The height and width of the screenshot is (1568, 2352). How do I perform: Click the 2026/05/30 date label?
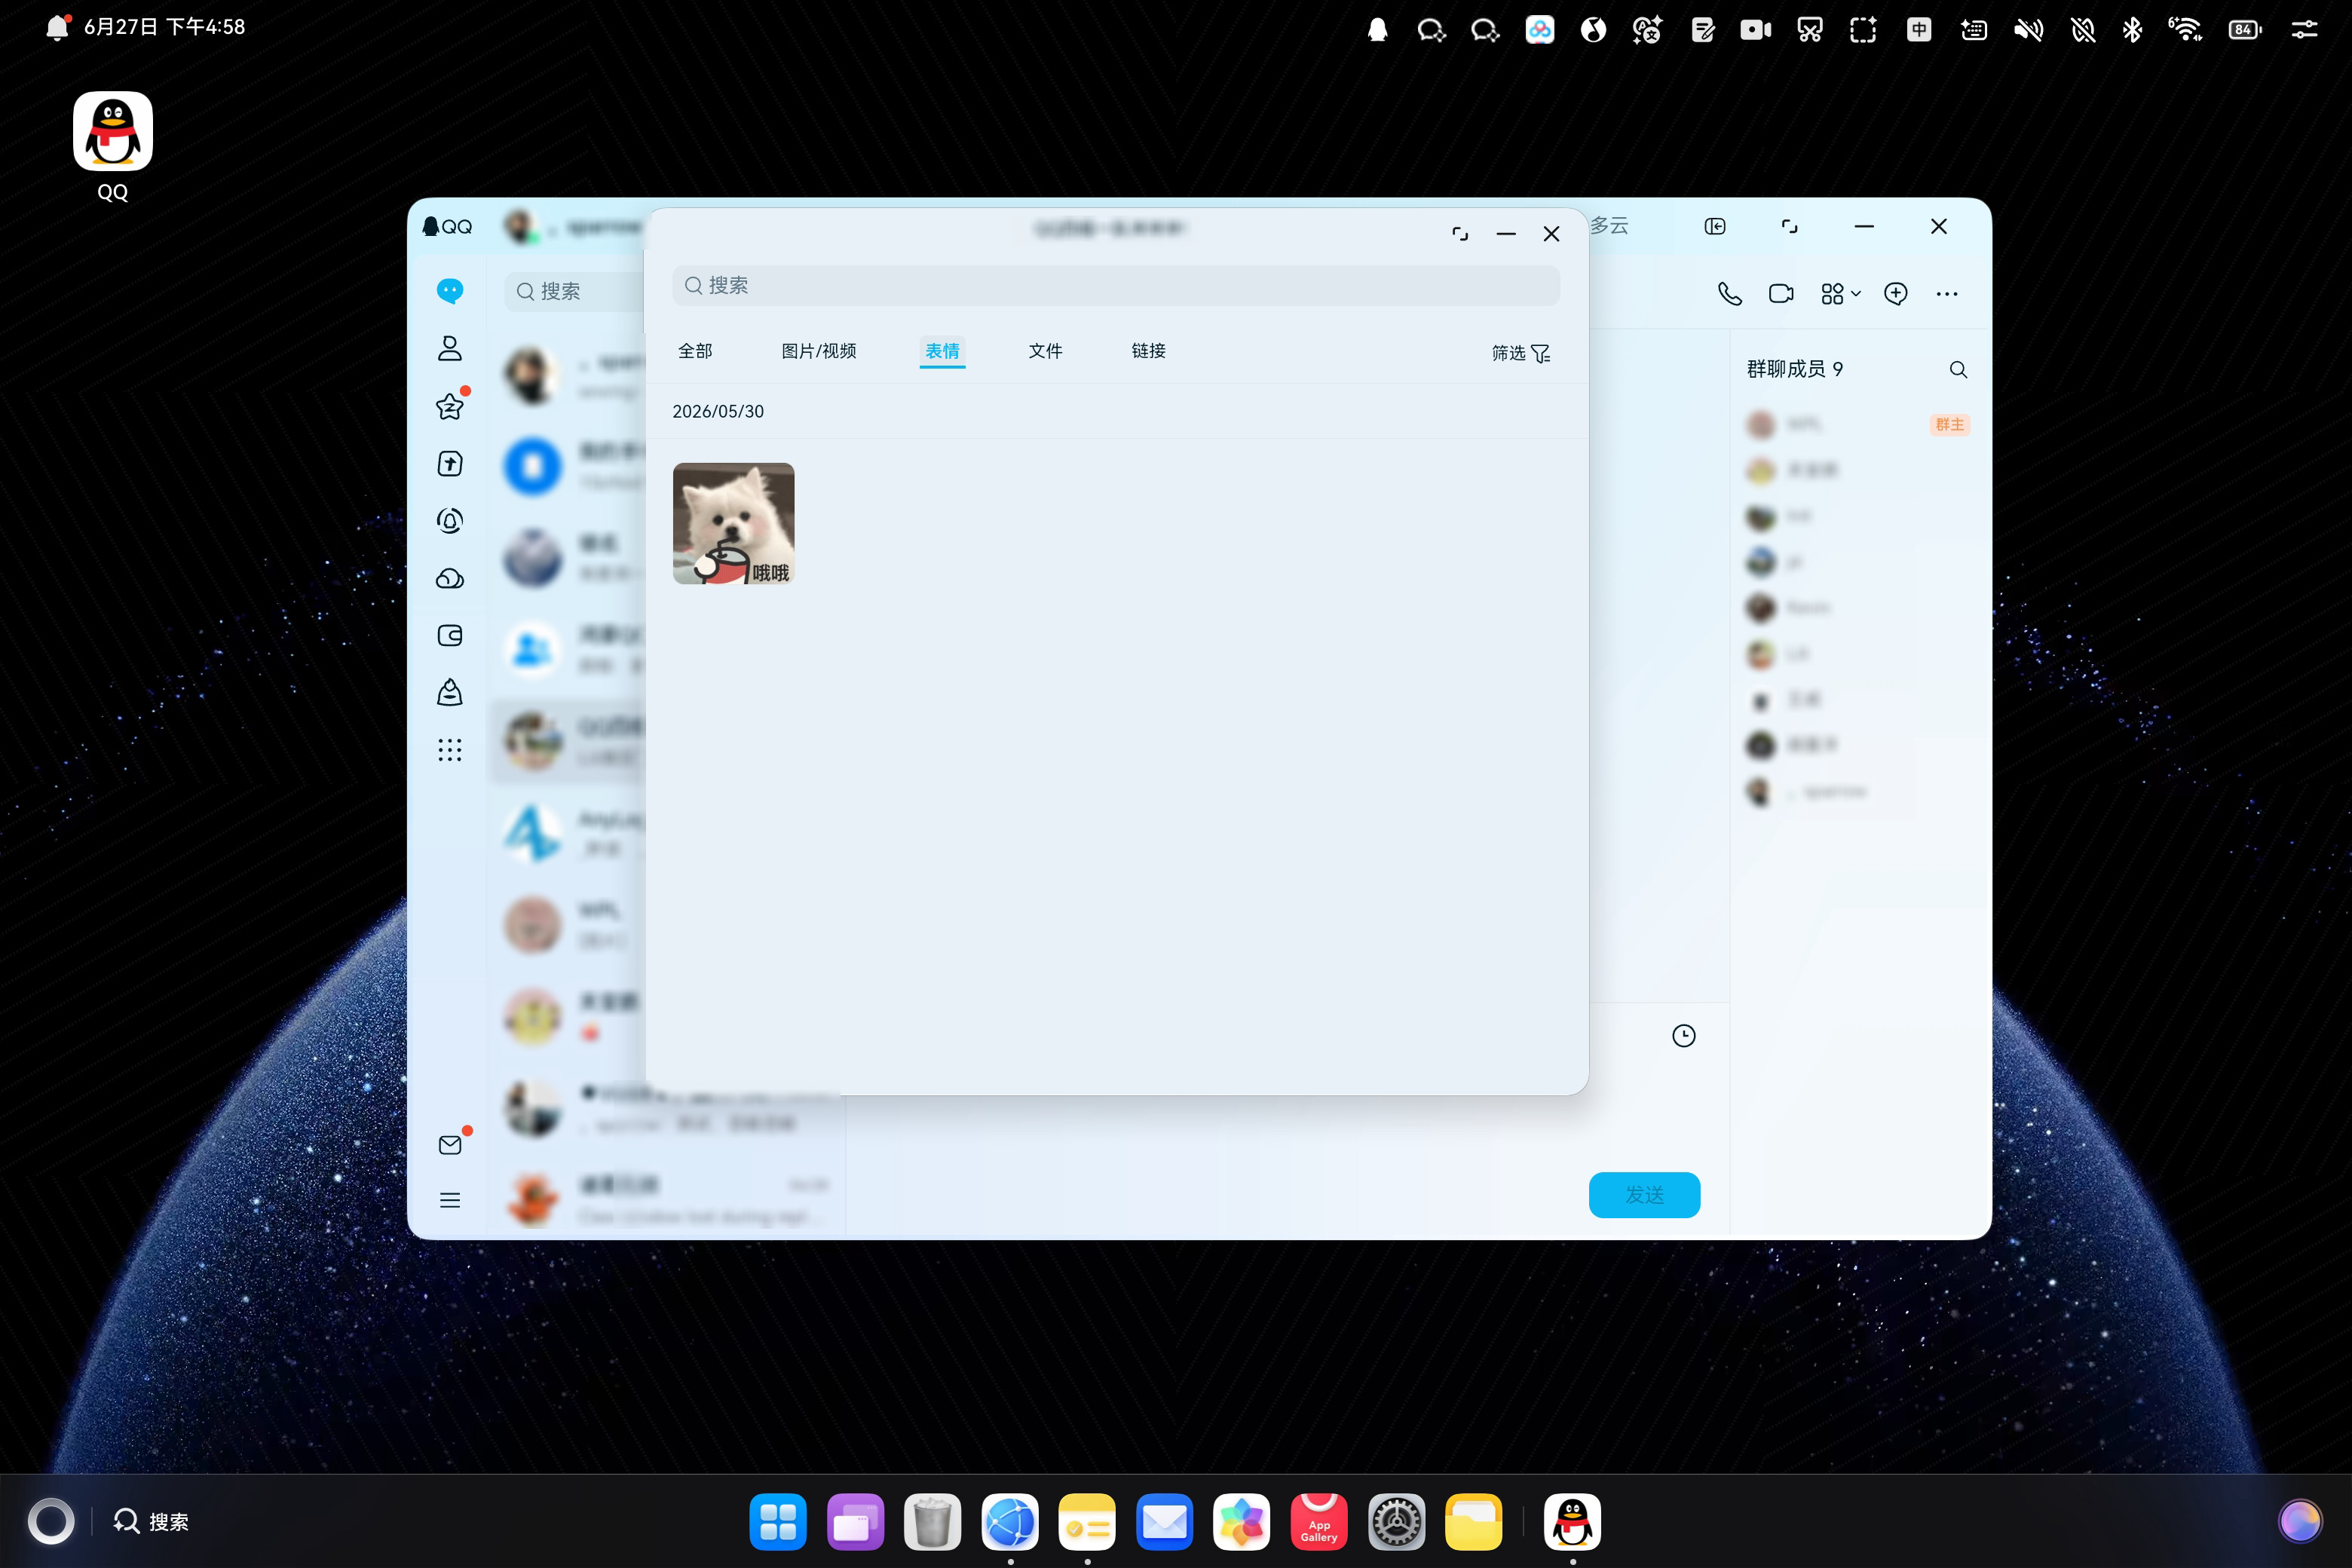point(718,411)
